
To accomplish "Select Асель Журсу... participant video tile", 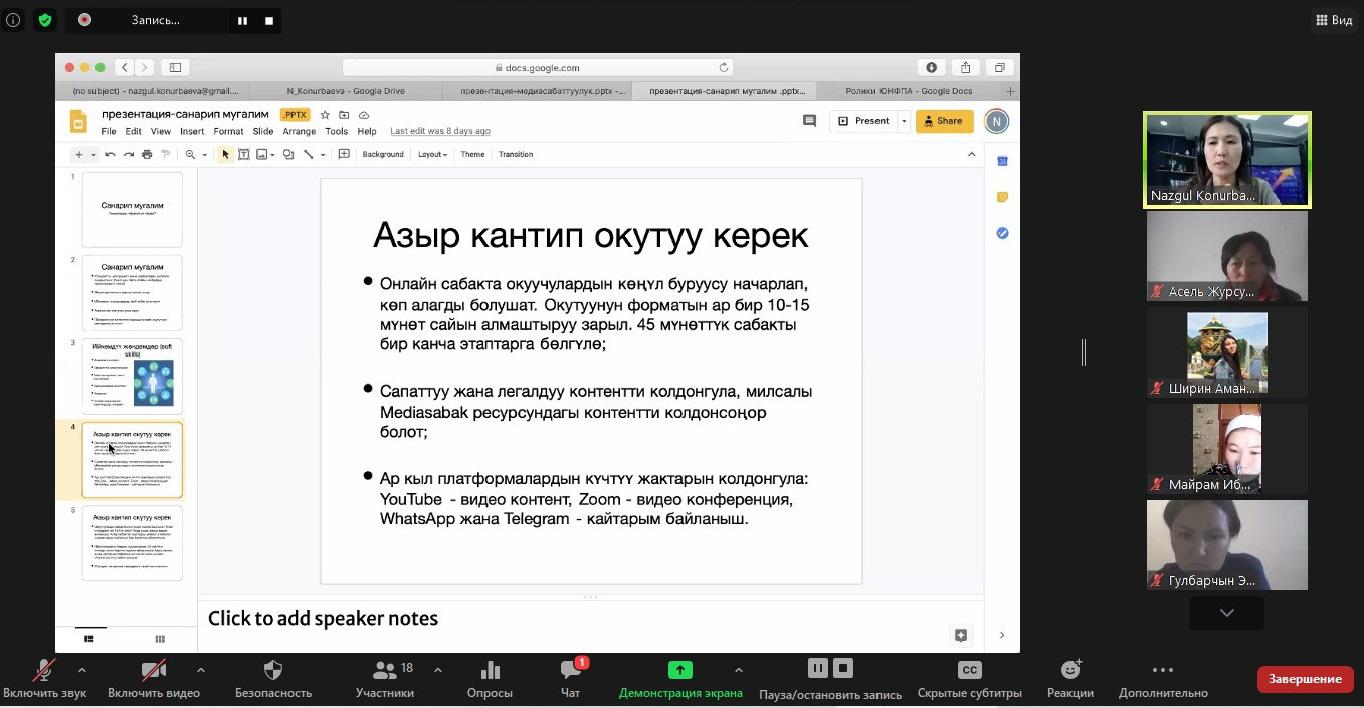I will (1227, 256).
